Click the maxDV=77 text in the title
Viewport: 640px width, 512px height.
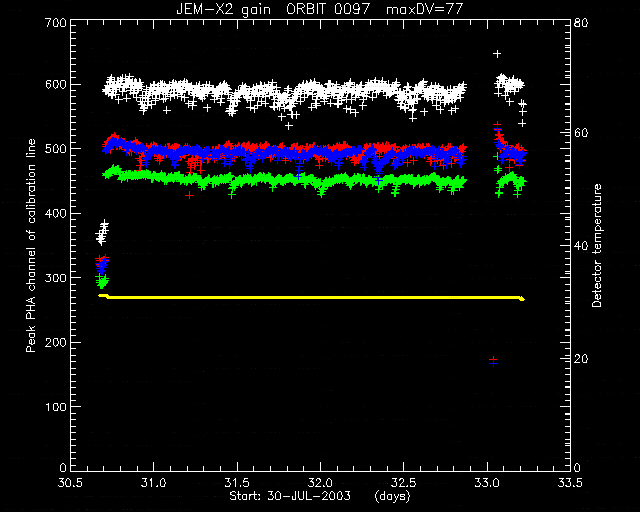[424, 9]
